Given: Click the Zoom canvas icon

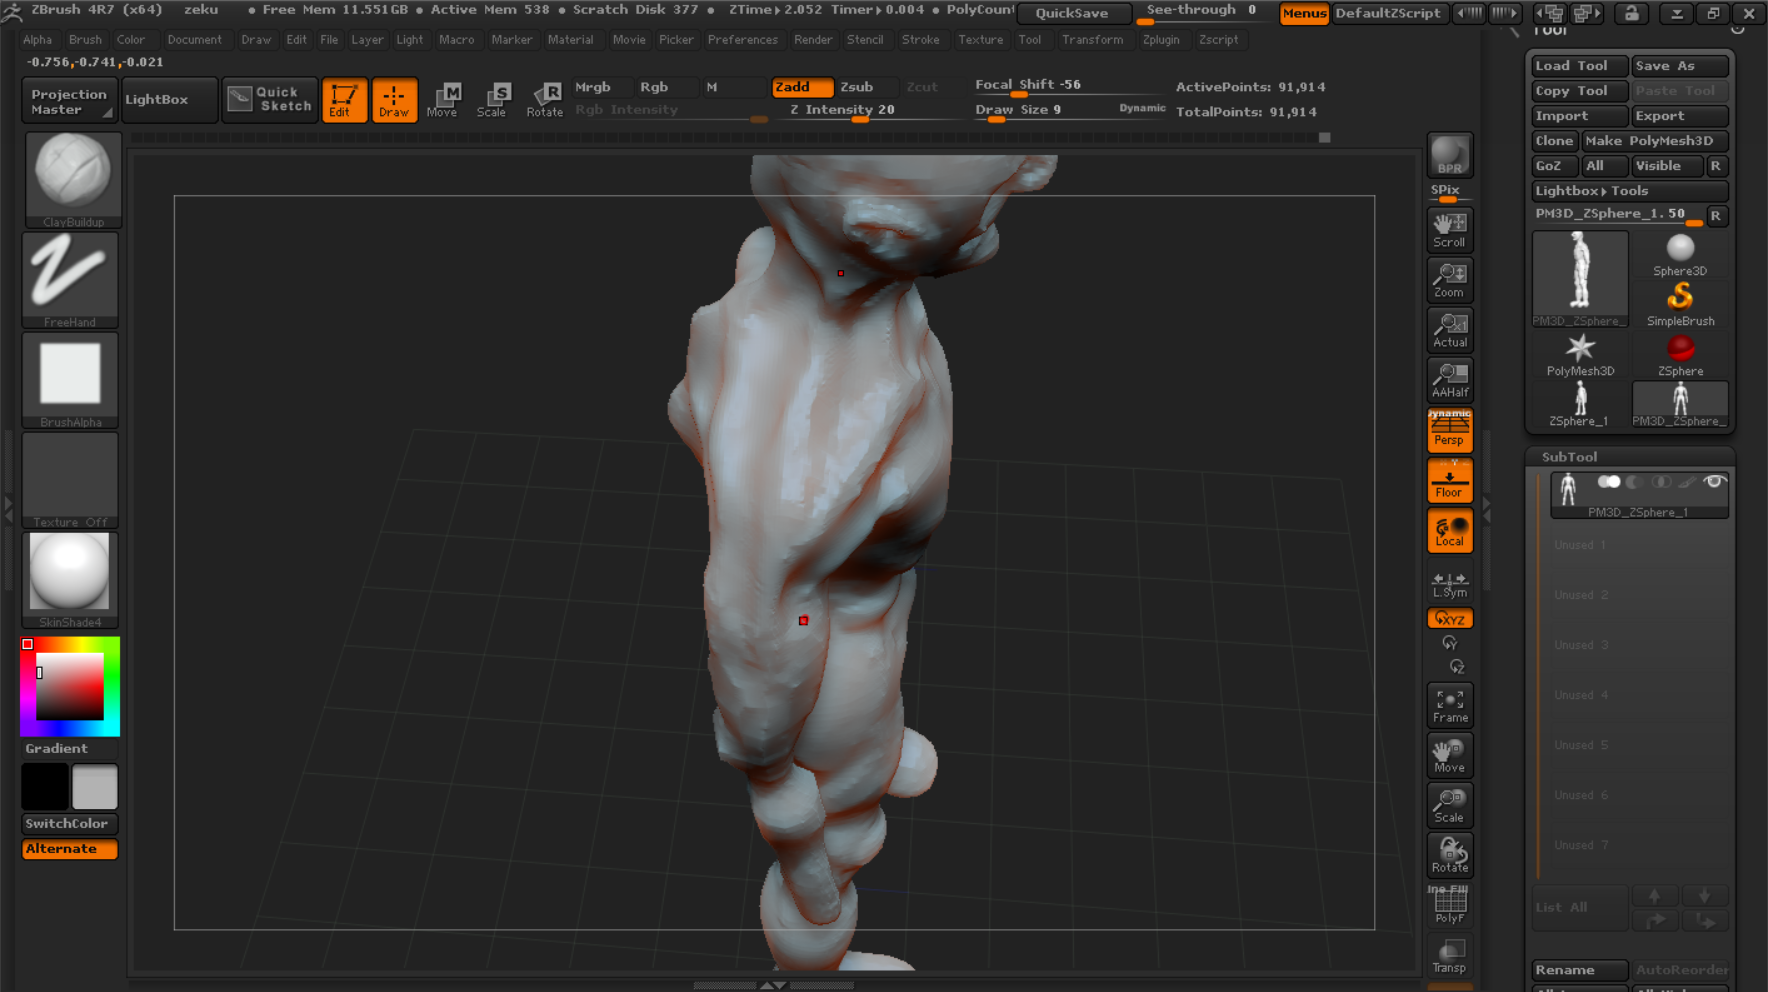Looking at the screenshot, I should click(x=1449, y=279).
